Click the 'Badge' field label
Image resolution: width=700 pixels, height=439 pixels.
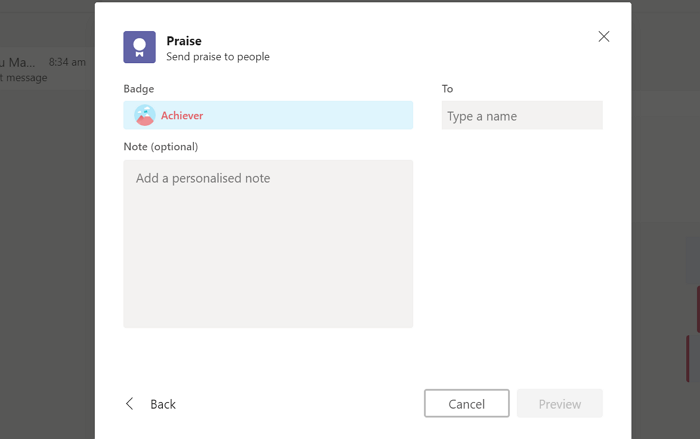pos(138,89)
